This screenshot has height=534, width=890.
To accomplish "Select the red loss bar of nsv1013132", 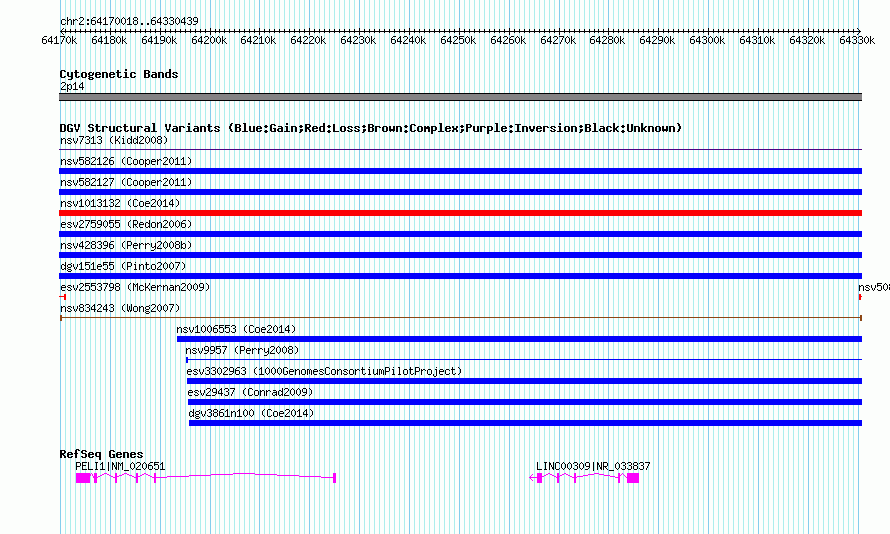I will tap(460, 213).
